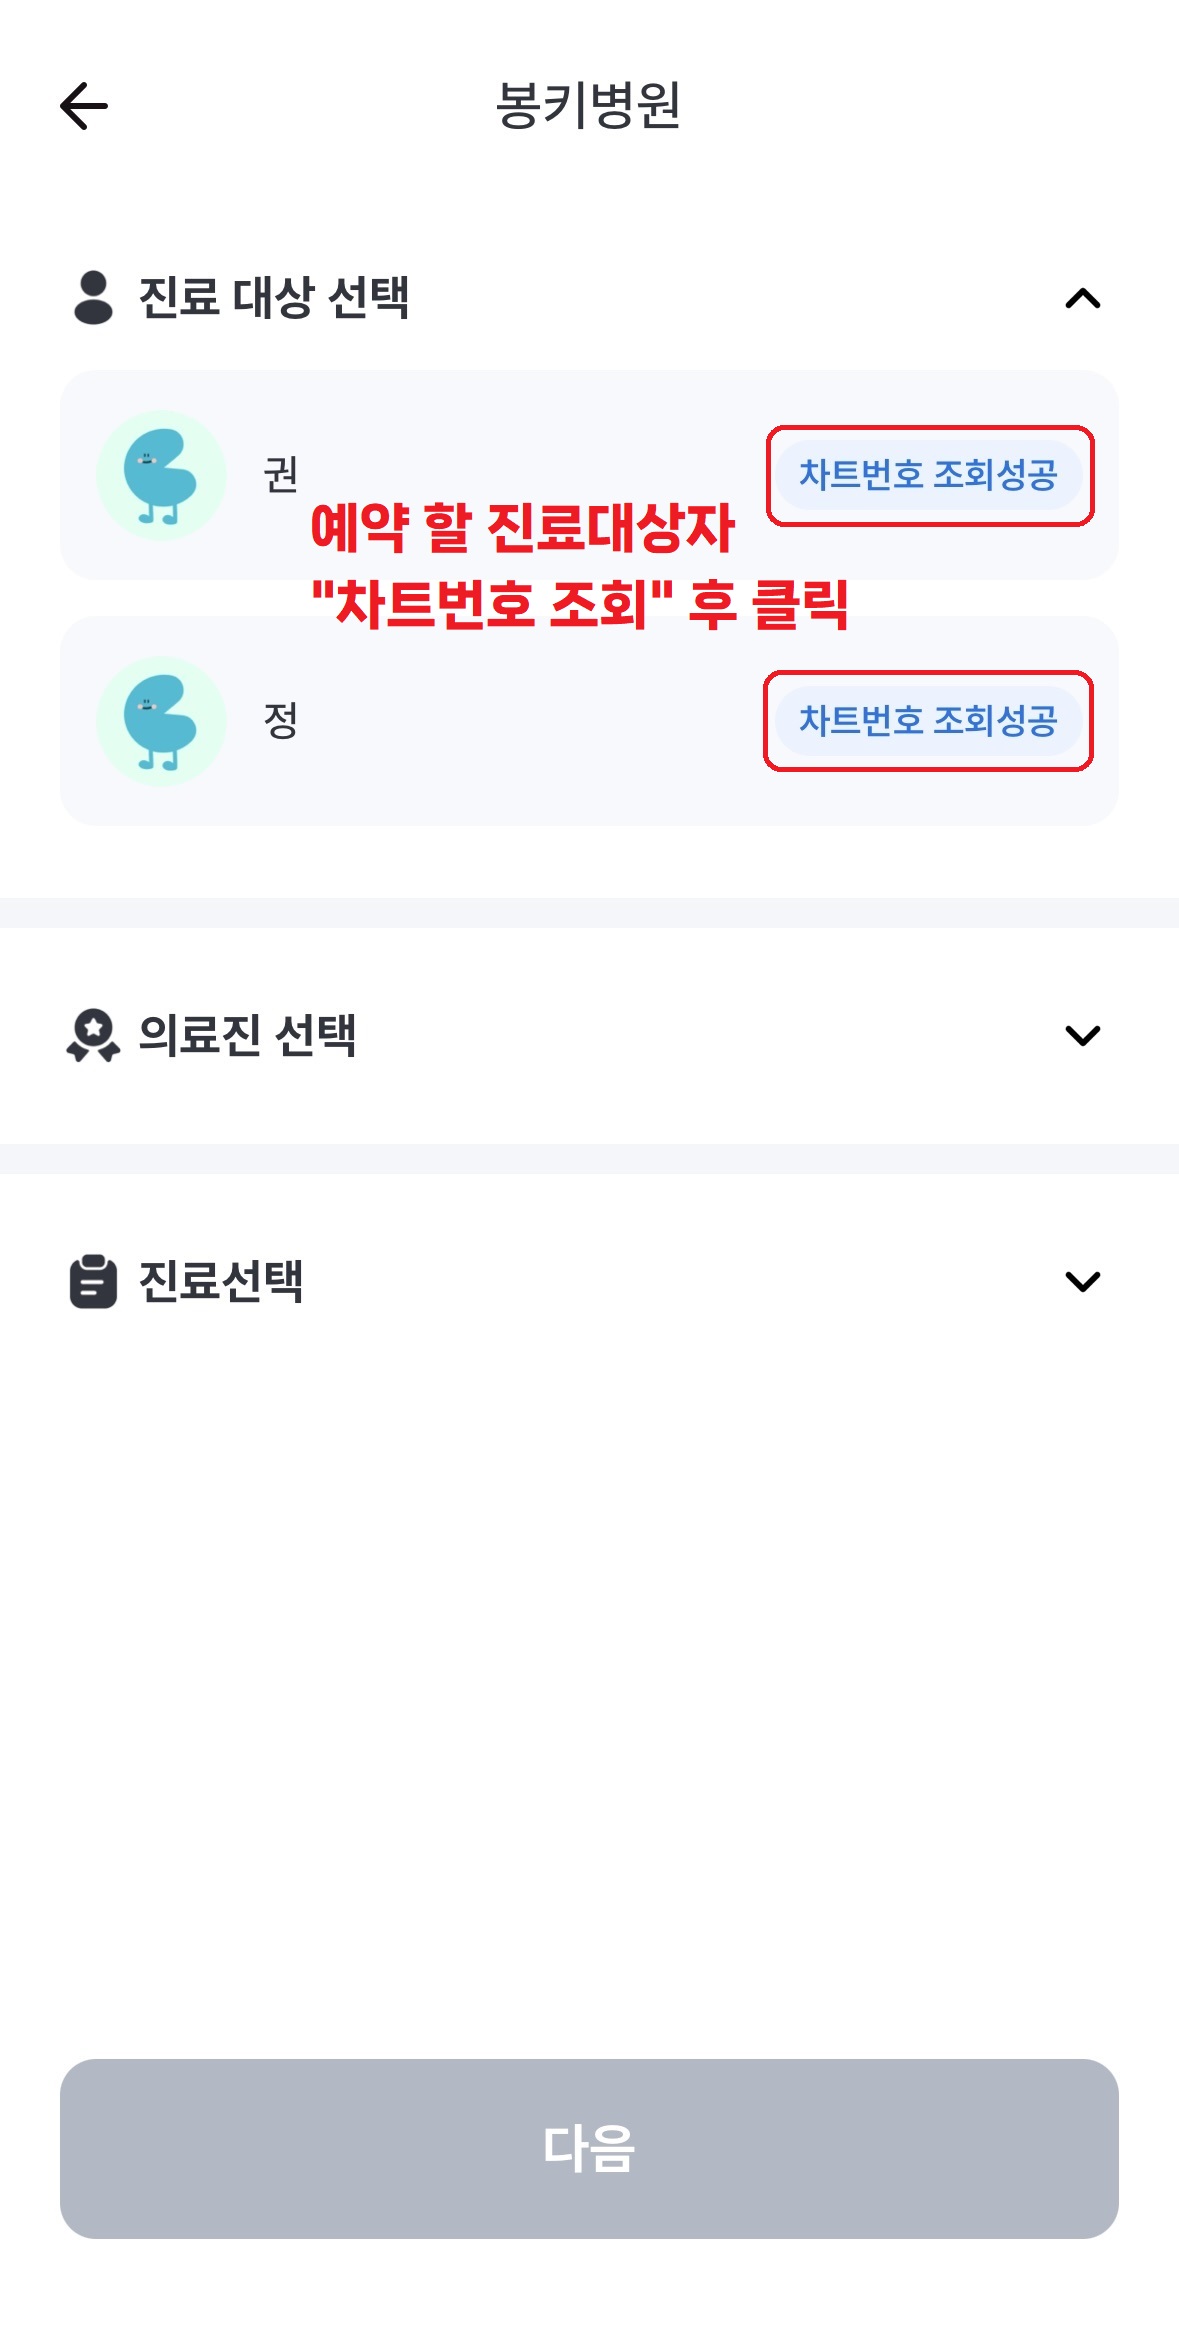The width and height of the screenshot is (1179, 2326).
Task: Select patient name 권
Action: click(281, 474)
